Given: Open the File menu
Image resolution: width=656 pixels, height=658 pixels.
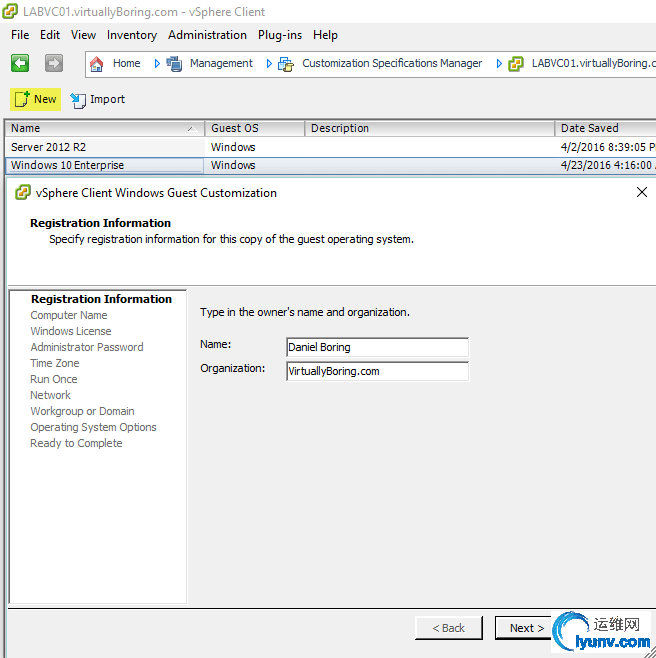Looking at the screenshot, I should 20,35.
